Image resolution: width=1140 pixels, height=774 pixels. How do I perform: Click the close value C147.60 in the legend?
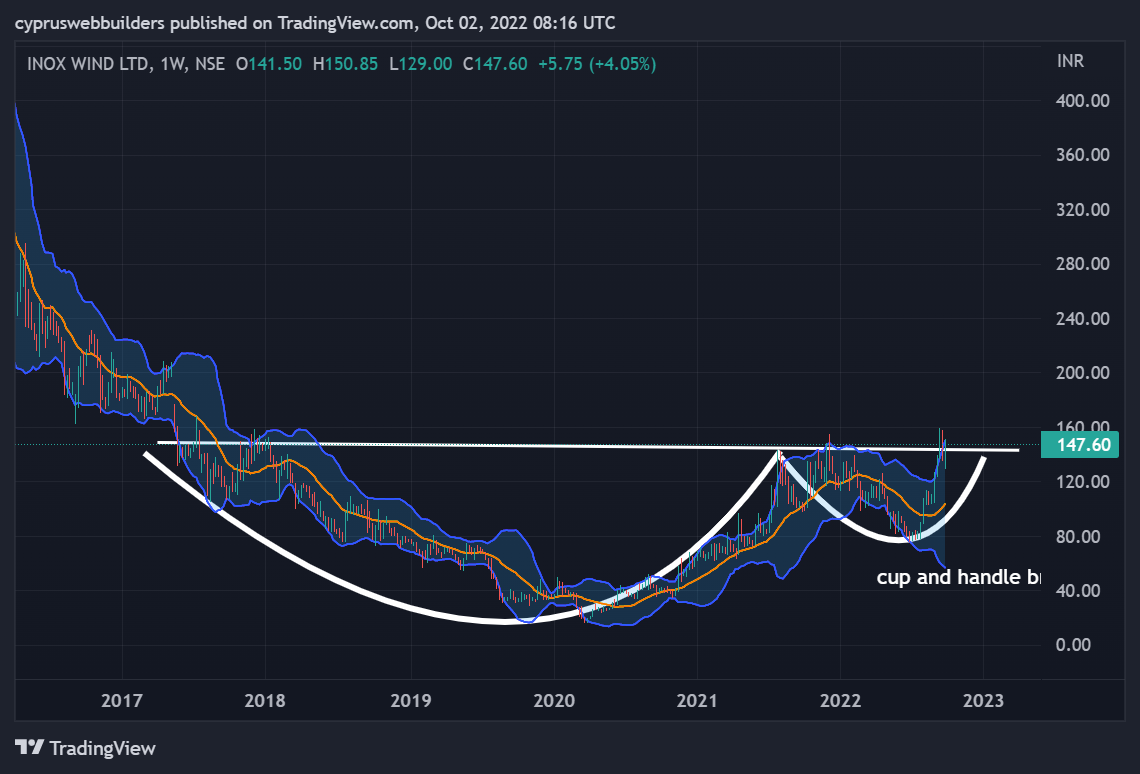[495, 64]
